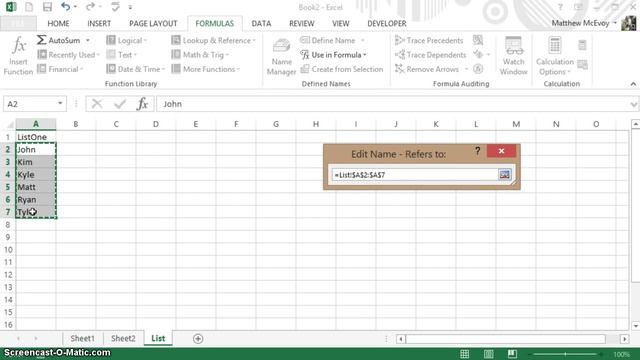Click the formula bar Cancel X icon
640x360 pixels.
97,104
